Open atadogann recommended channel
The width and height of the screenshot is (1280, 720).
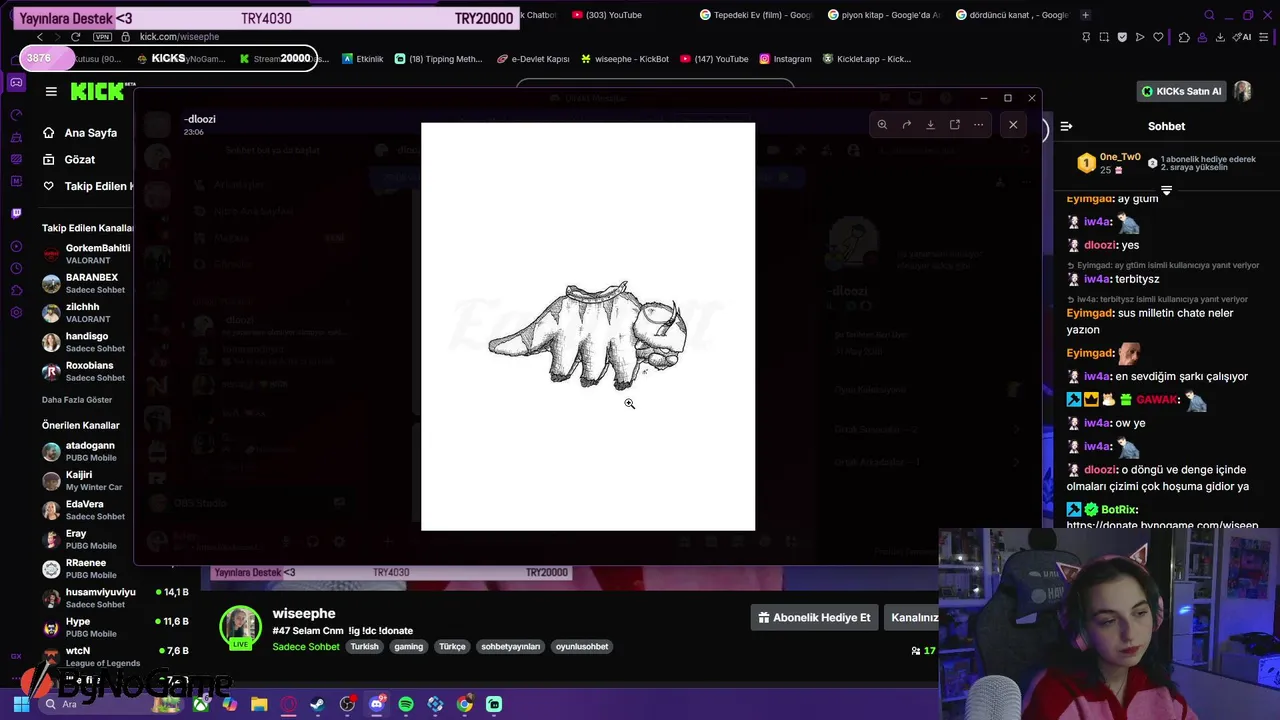coord(87,451)
